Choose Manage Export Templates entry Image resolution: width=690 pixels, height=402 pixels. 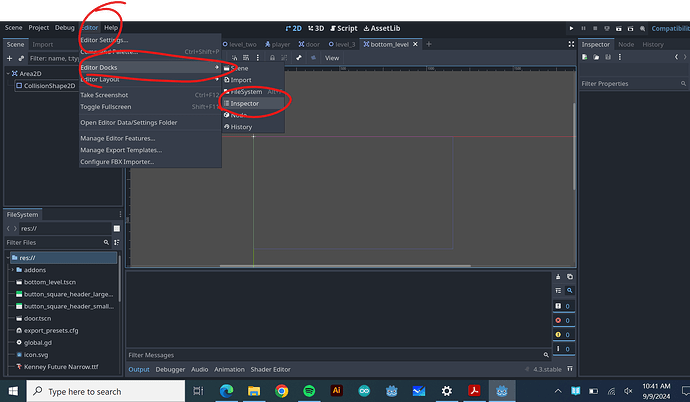click(x=150, y=150)
